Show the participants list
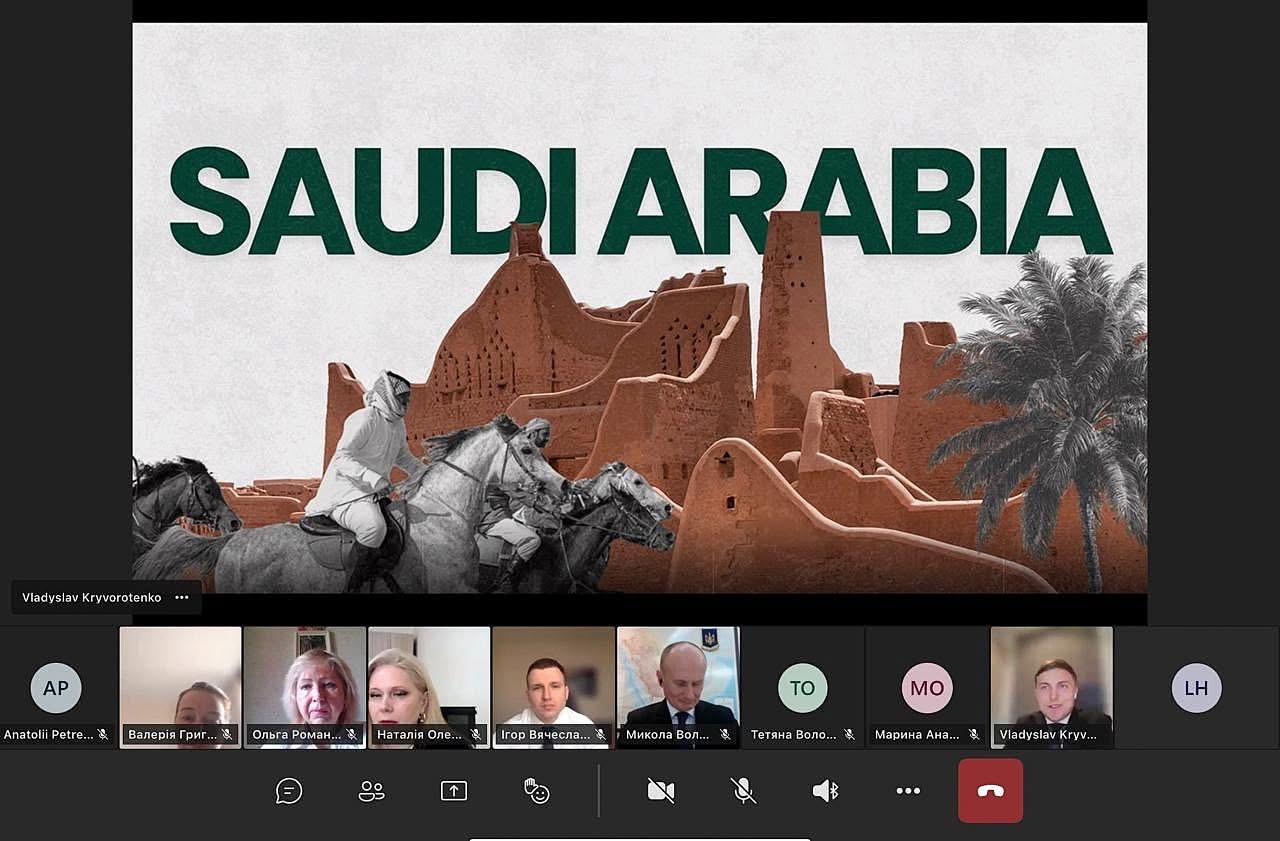Image resolution: width=1280 pixels, height=841 pixels. [371, 791]
